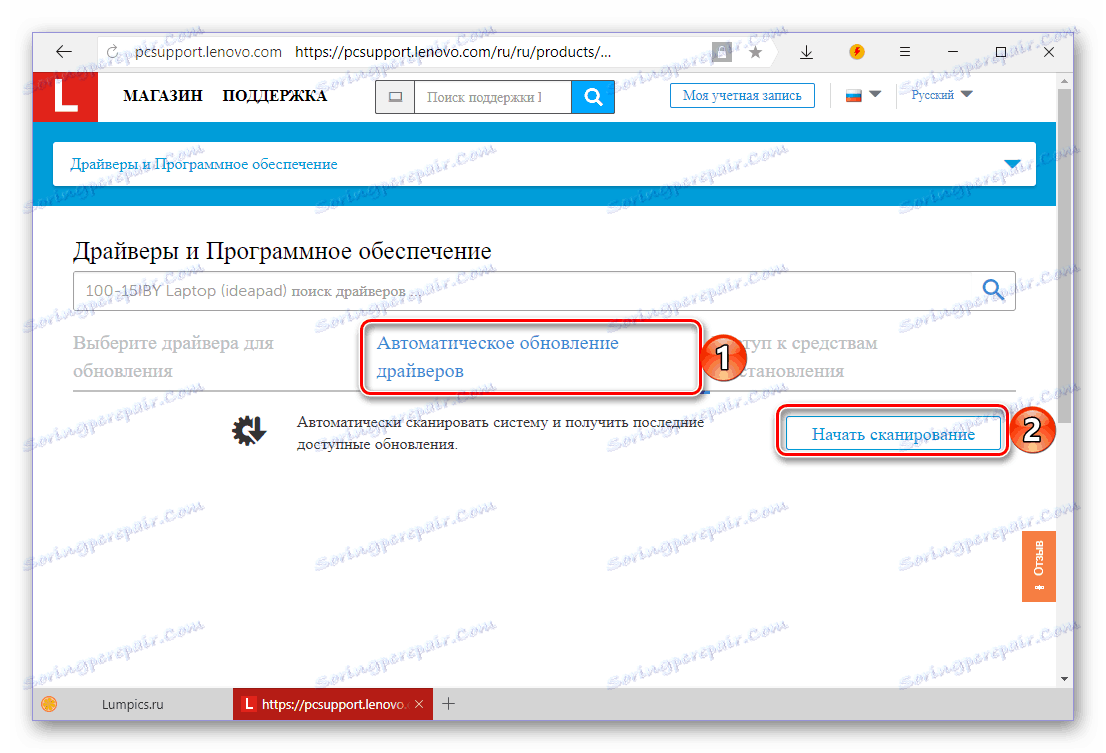The image size is (1106, 753).
Task: Click the Начать сканирование button
Action: click(x=893, y=434)
